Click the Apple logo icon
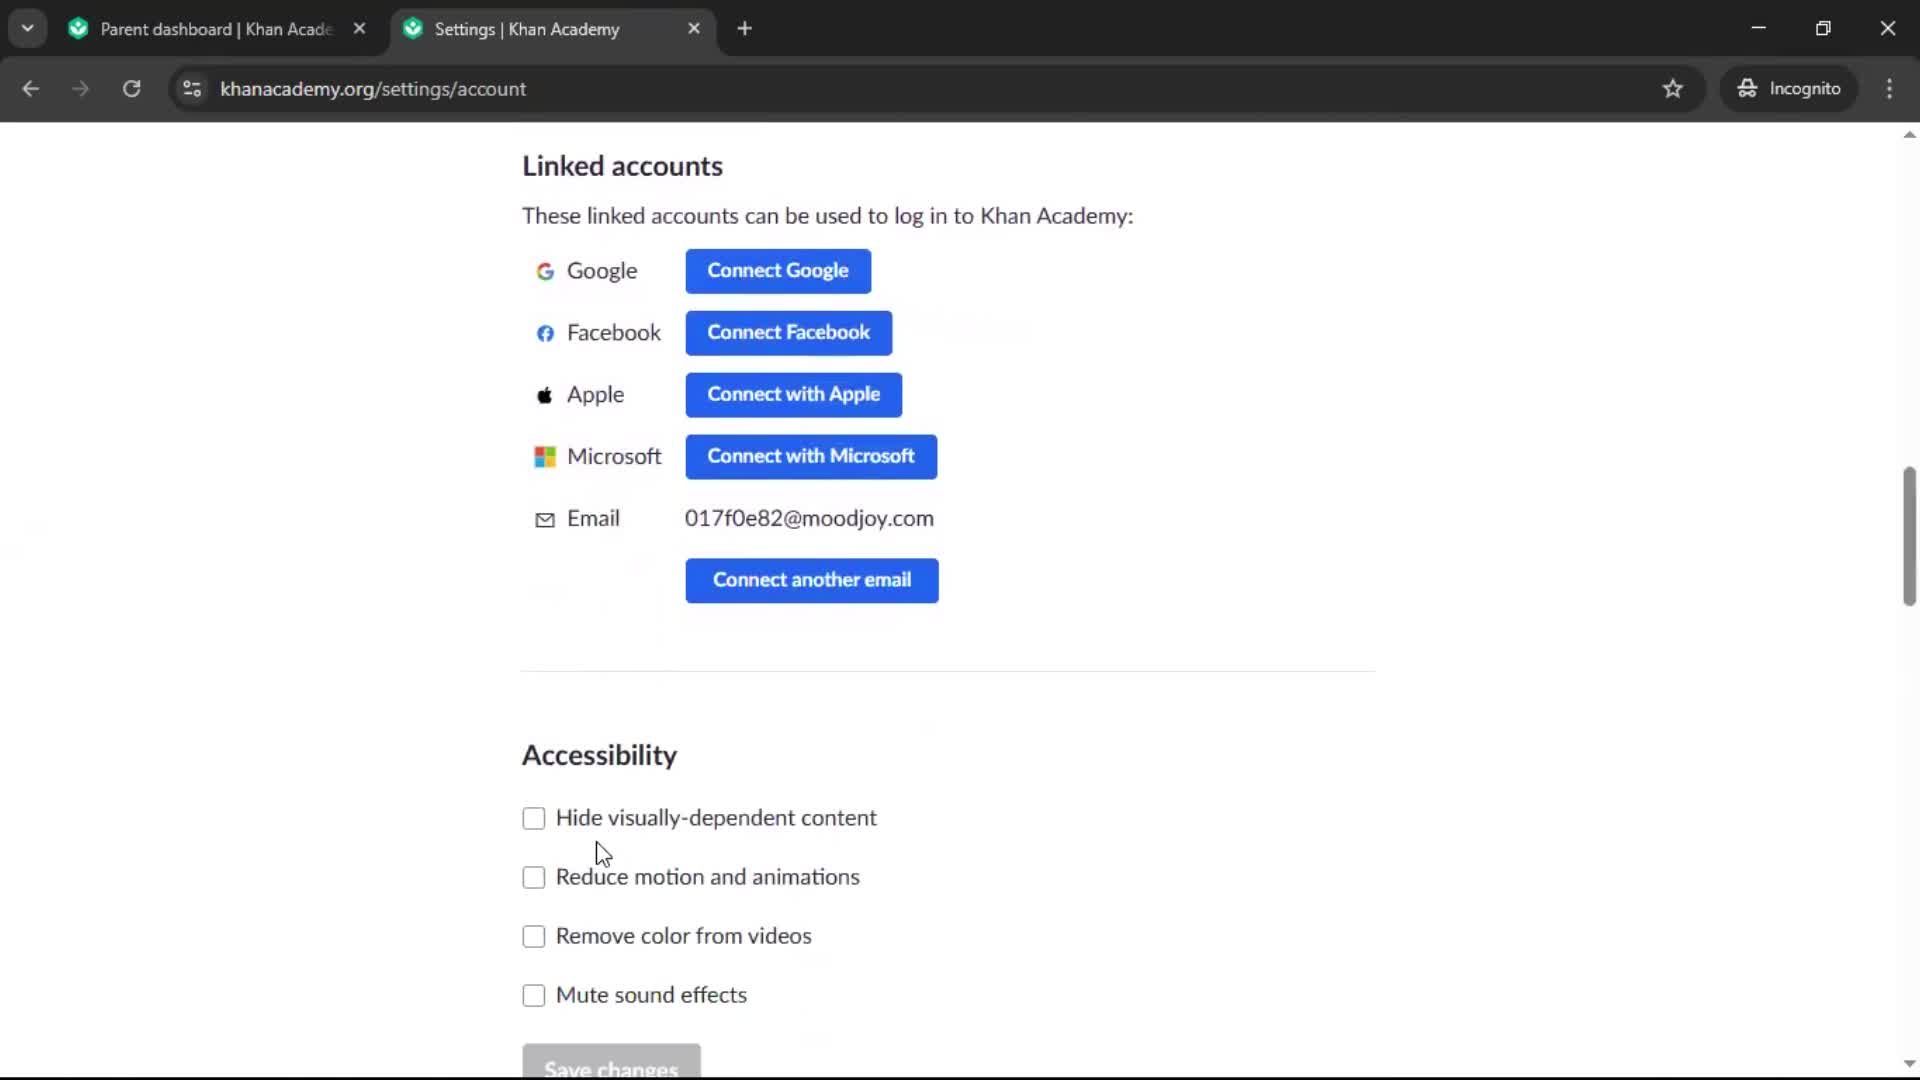 pyautogui.click(x=545, y=396)
